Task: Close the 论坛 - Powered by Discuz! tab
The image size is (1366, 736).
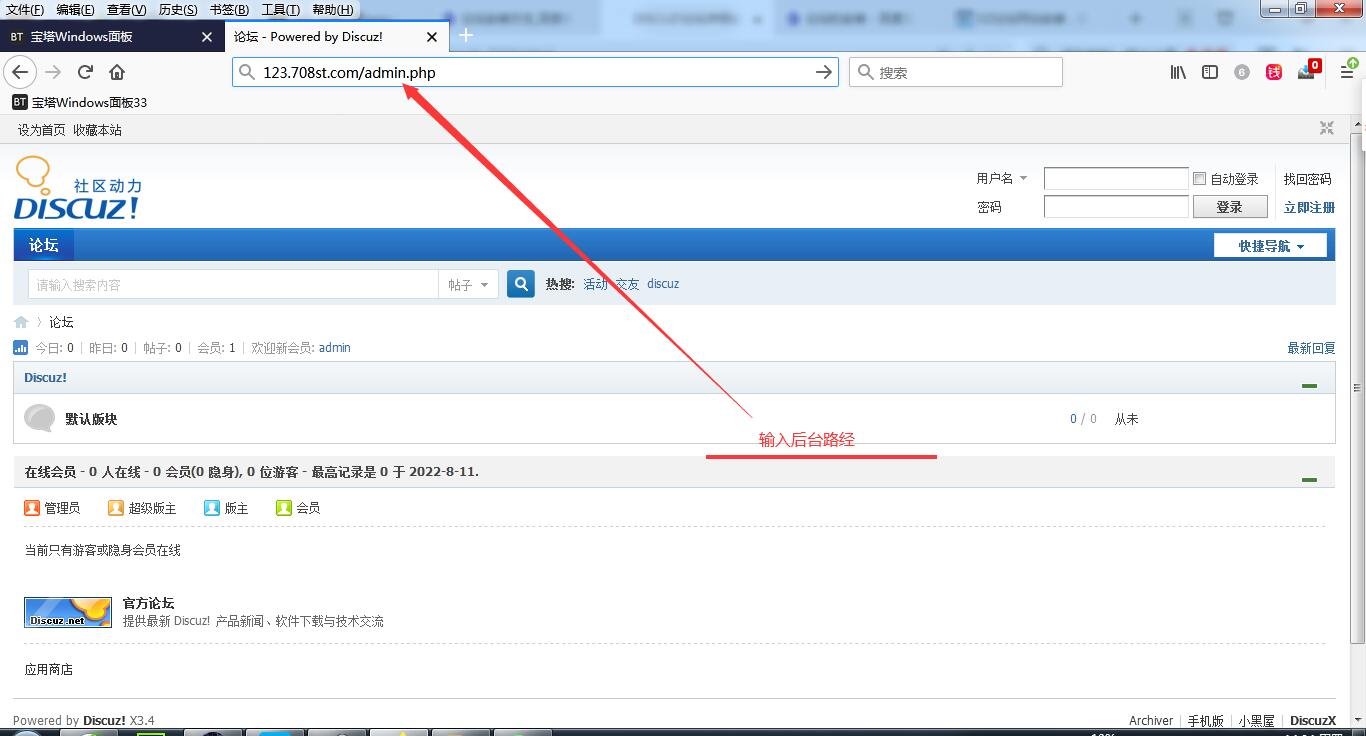Action: click(x=432, y=37)
